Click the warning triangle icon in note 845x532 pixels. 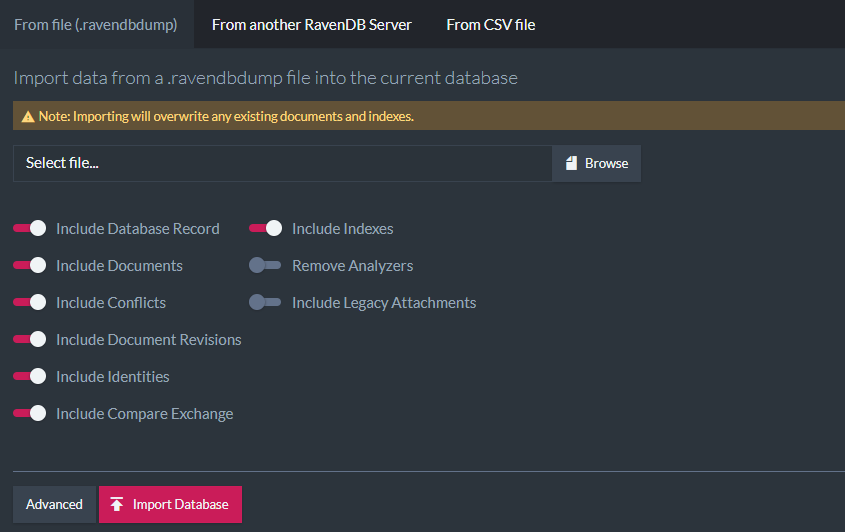coord(28,116)
